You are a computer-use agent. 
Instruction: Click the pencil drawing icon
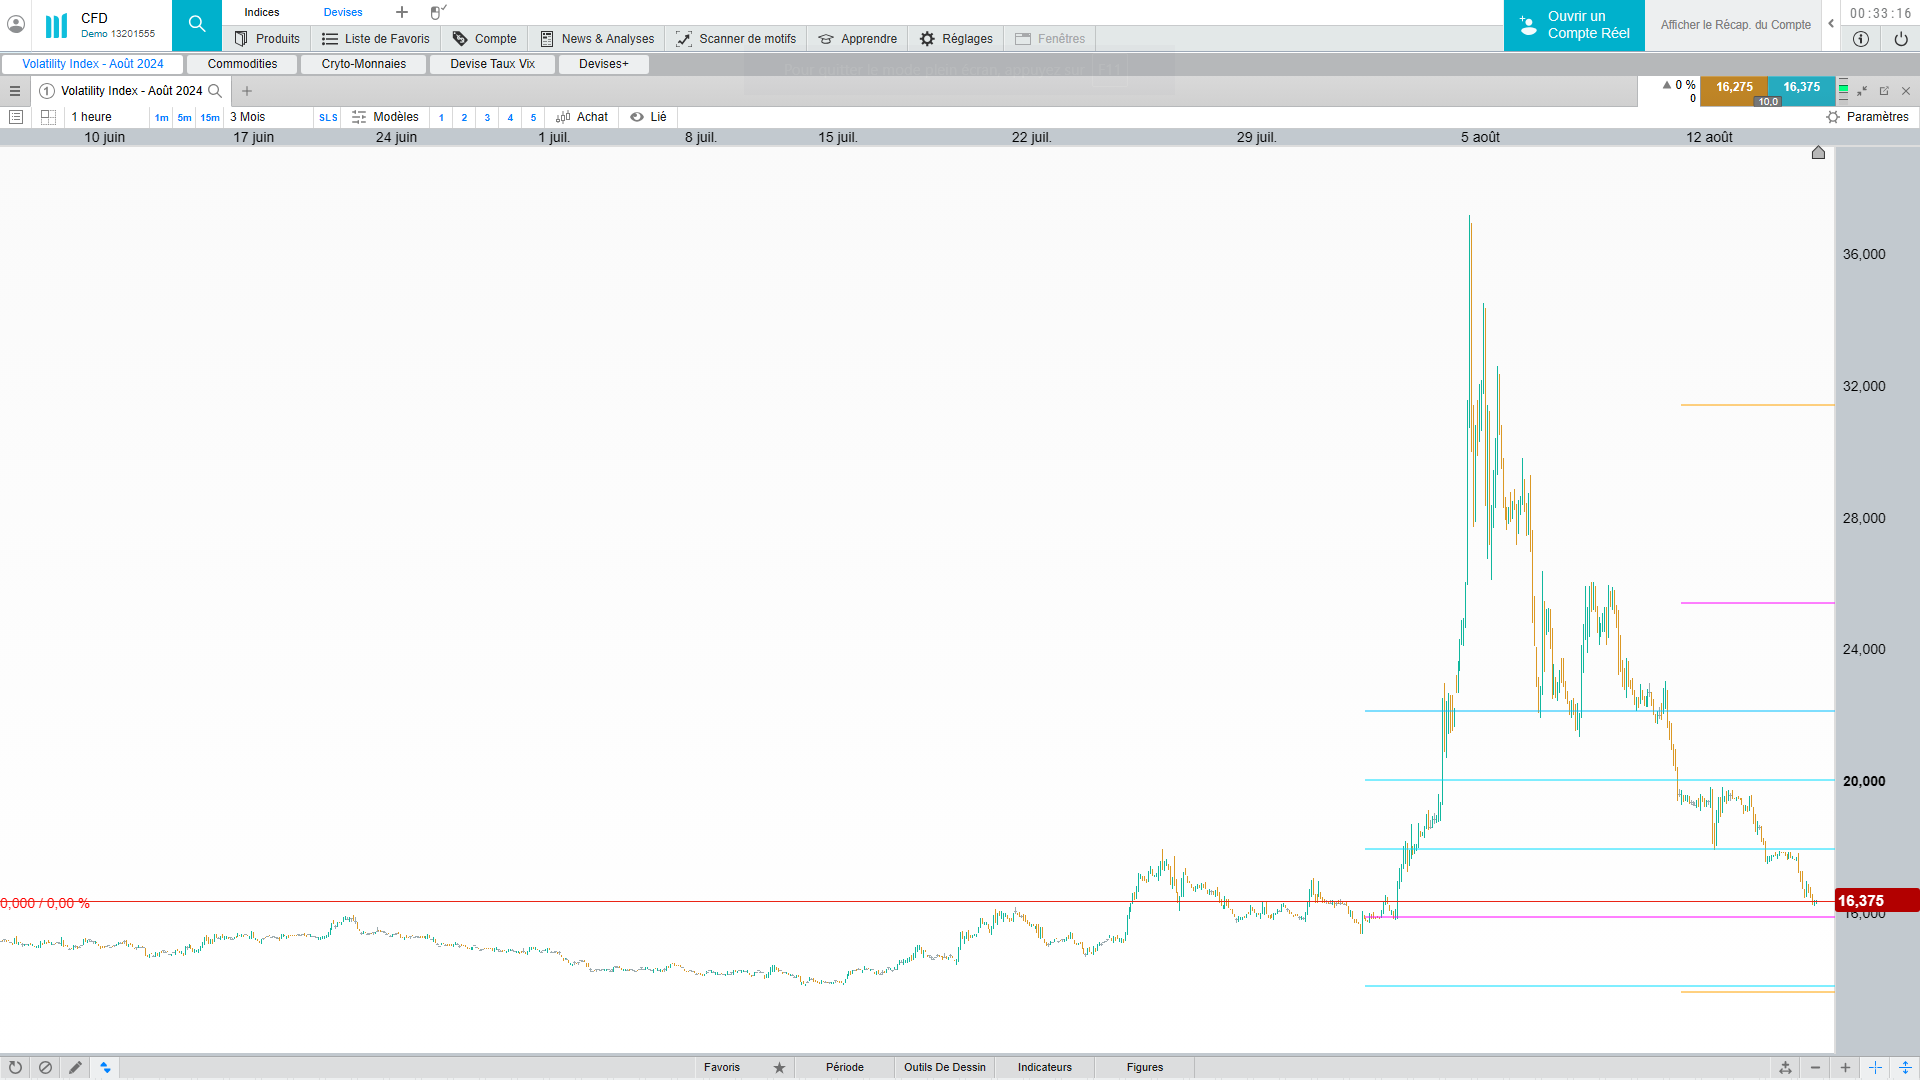point(75,1067)
